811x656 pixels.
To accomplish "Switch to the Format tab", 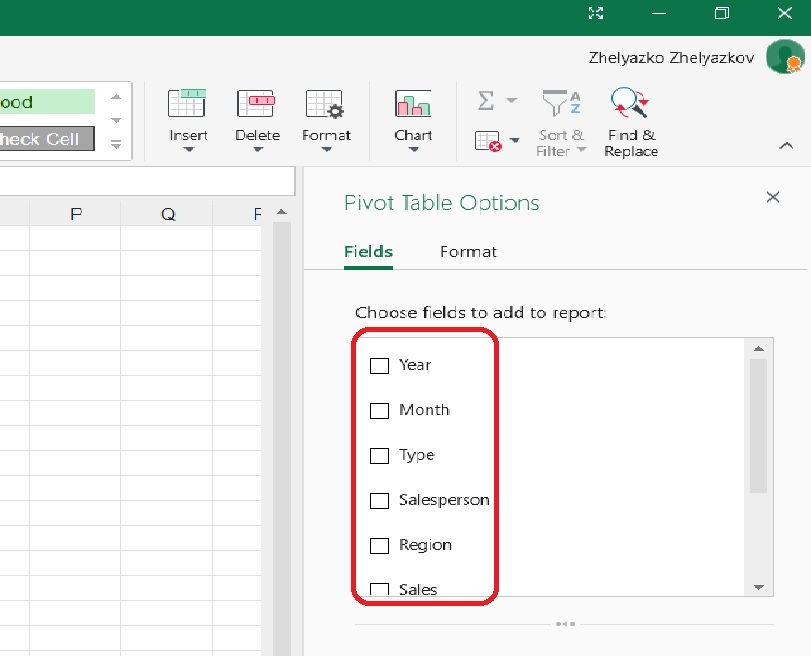I will tap(468, 251).
